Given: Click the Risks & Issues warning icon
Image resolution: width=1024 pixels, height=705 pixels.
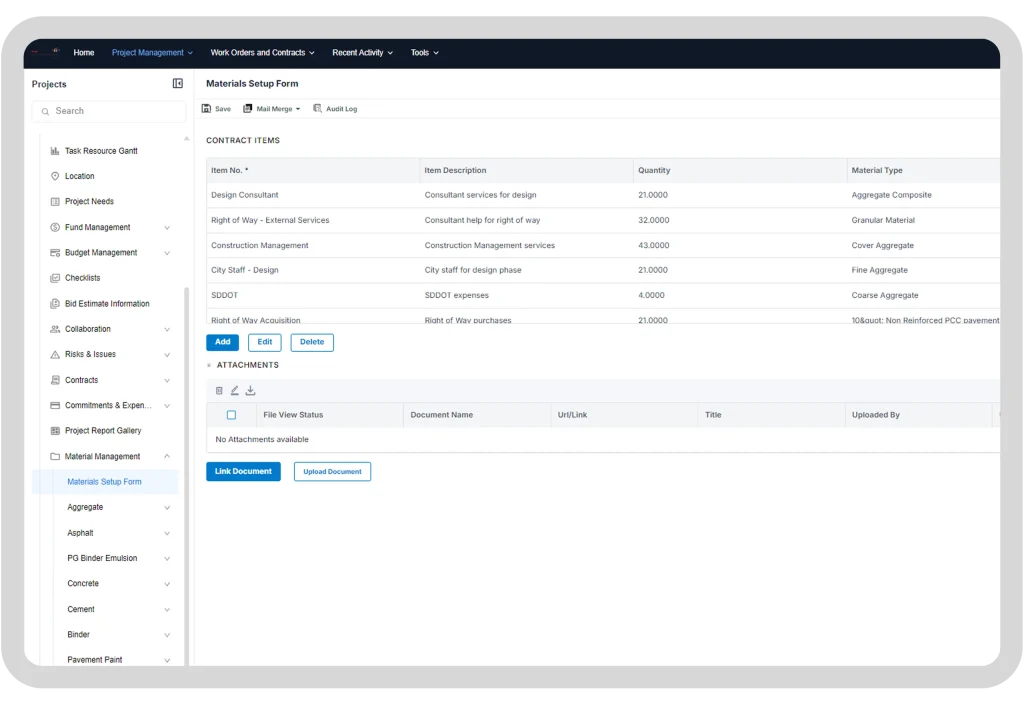Looking at the screenshot, I should pos(55,354).
